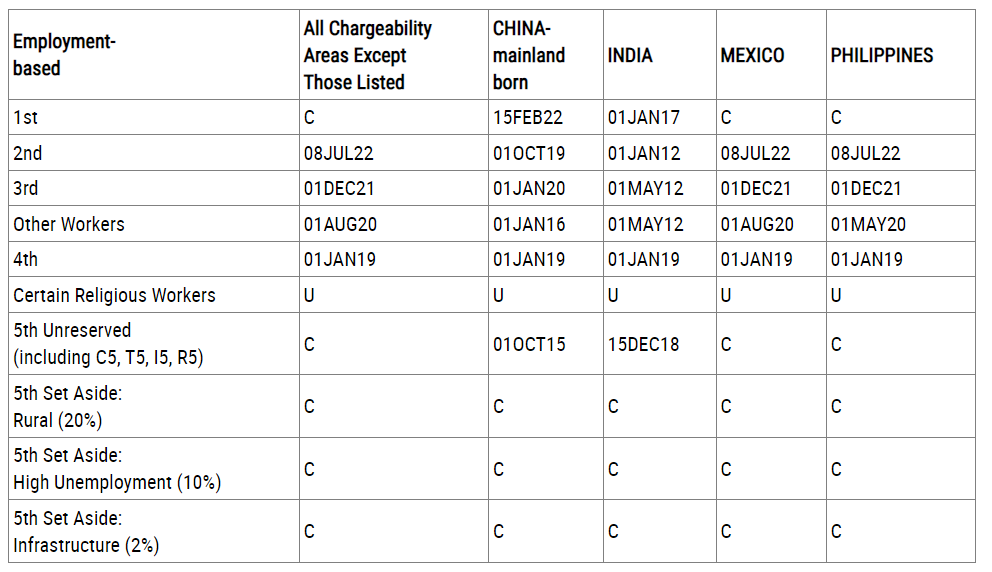Image resolution: width=992 pixels, height=572 pixels.
Task: Click the Employment-based header cell
Action: 154,54
